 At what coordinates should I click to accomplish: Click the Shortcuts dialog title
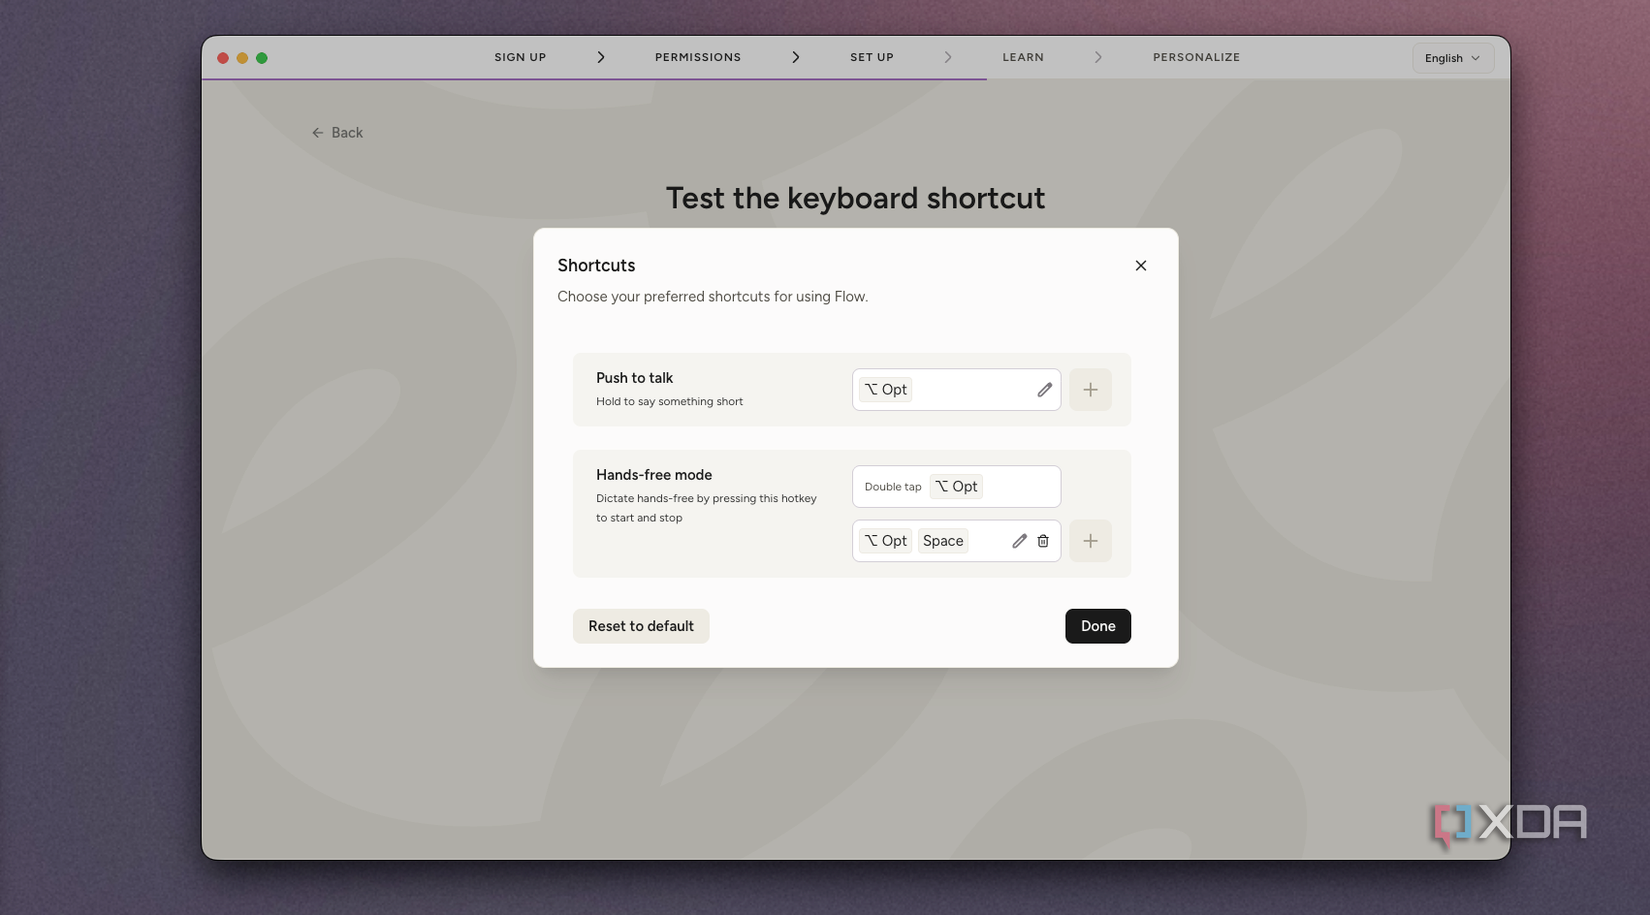(596, 265)
